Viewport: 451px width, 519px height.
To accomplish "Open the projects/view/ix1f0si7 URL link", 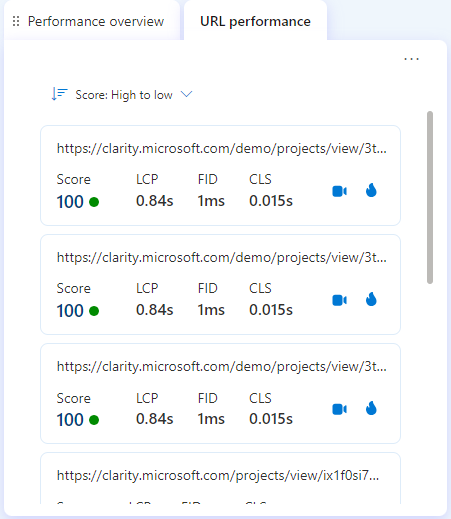I will pyautogui.click(x=218, y=476).
